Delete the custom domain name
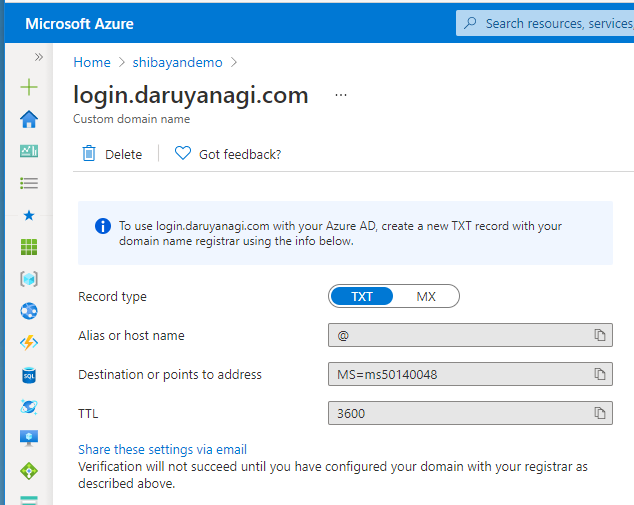 pyautogui.click(x=112, y=154)
